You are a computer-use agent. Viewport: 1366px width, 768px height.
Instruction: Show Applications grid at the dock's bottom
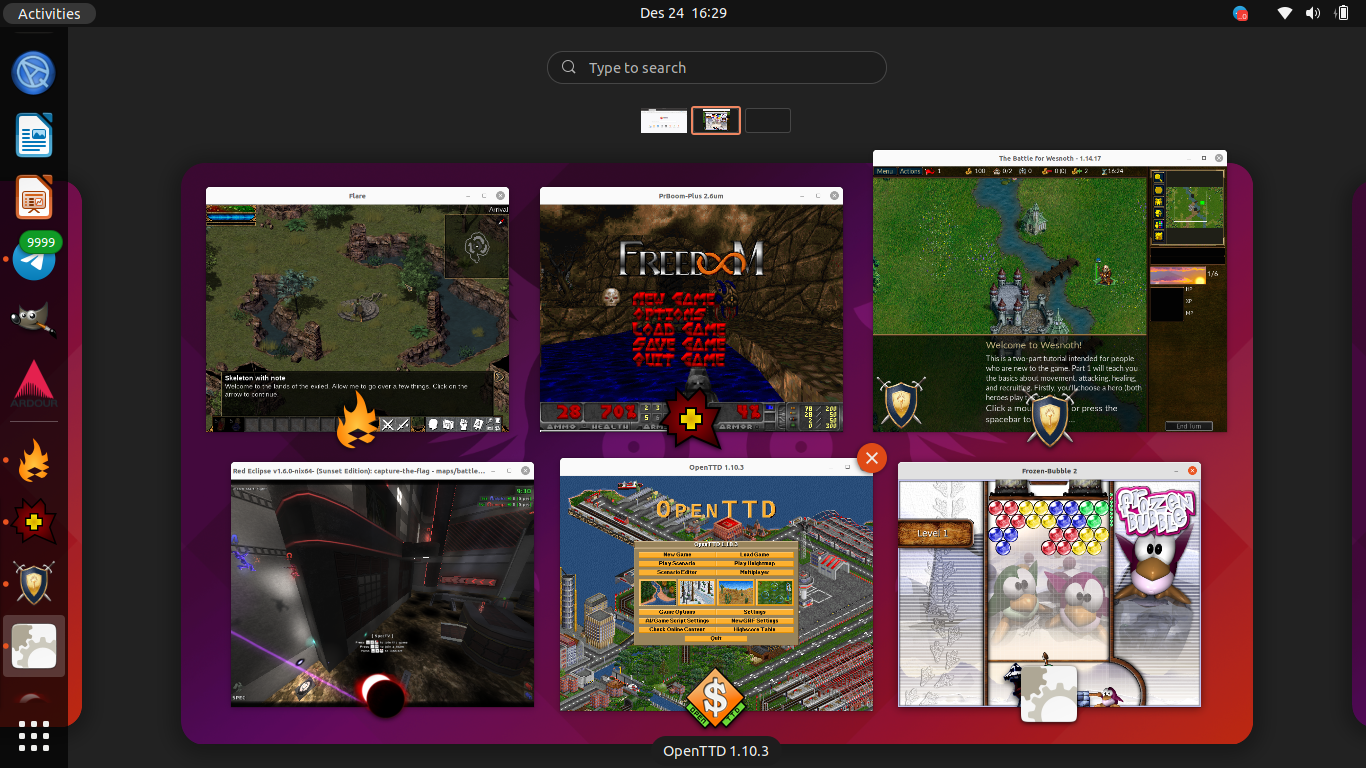[x=34, y=736]
